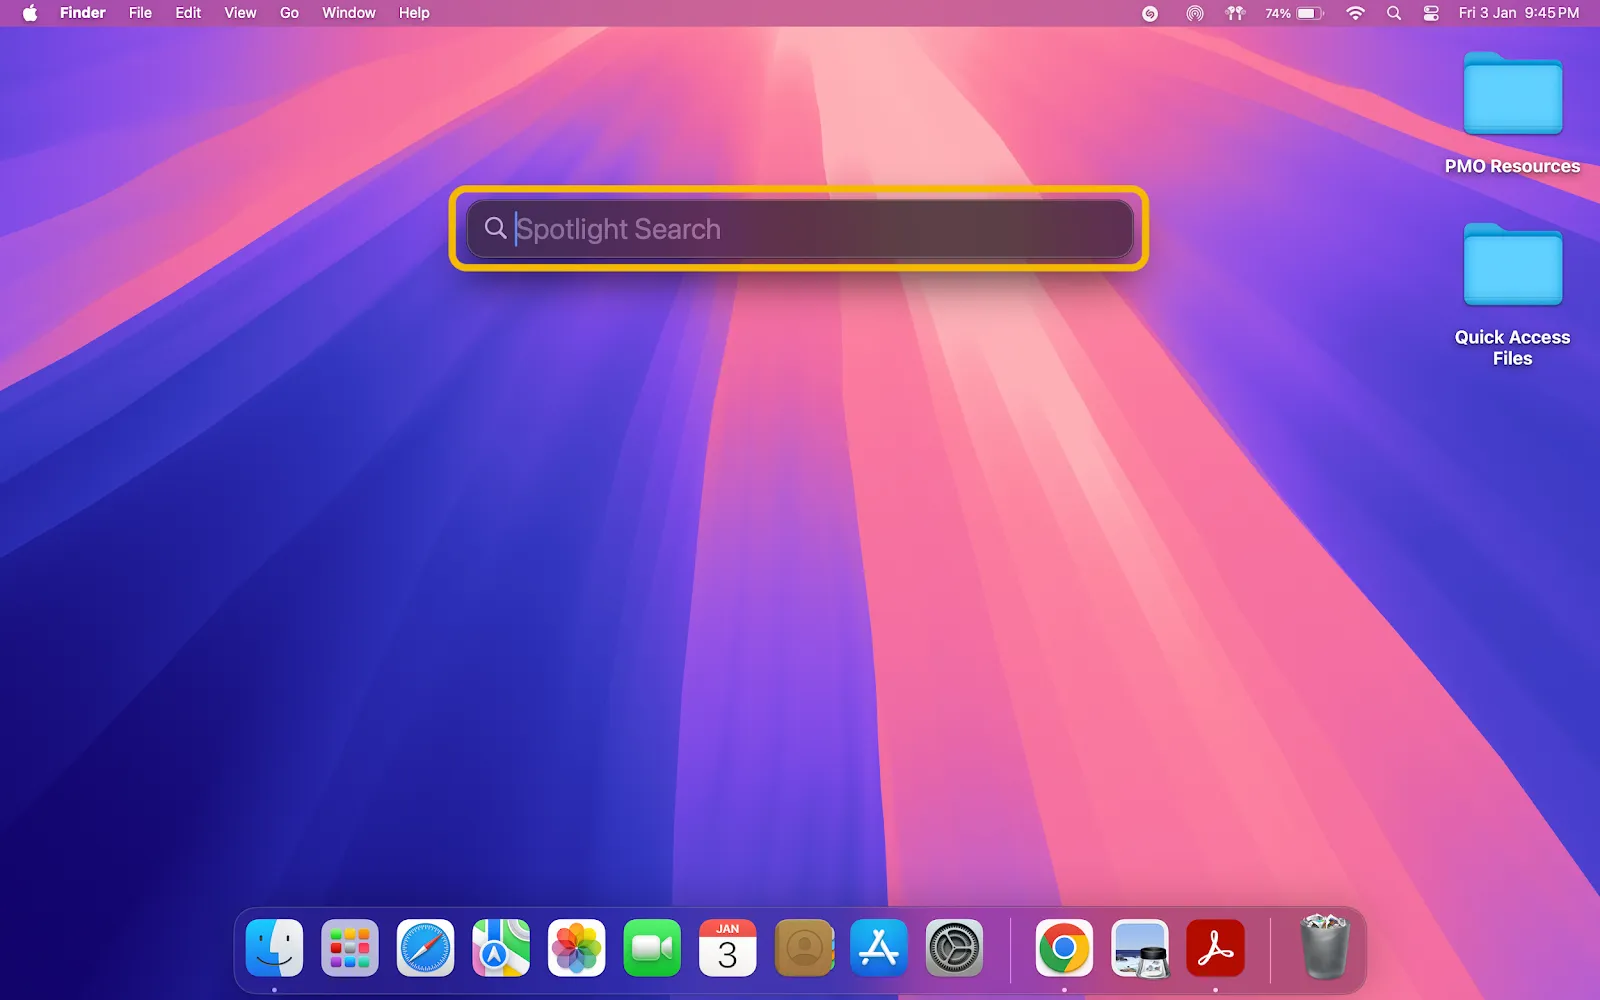The image size is (1600, 1000).
Task: Click the Spotlight Search input field
Action: click(x=799, y=229)
